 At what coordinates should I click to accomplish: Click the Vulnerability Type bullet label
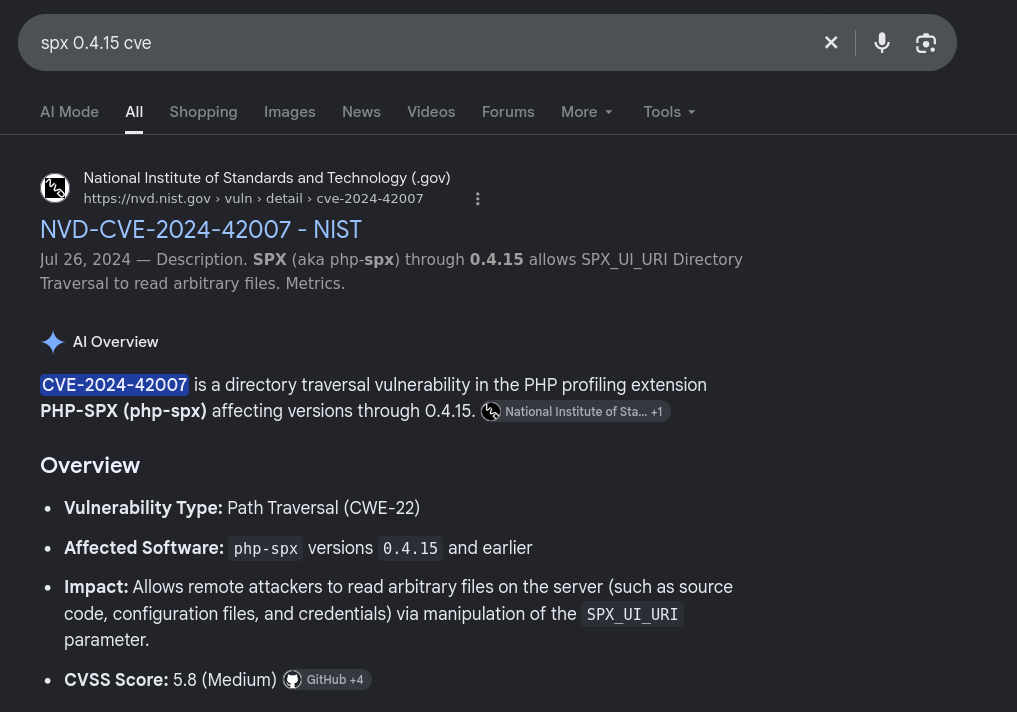tap(143, 508)
